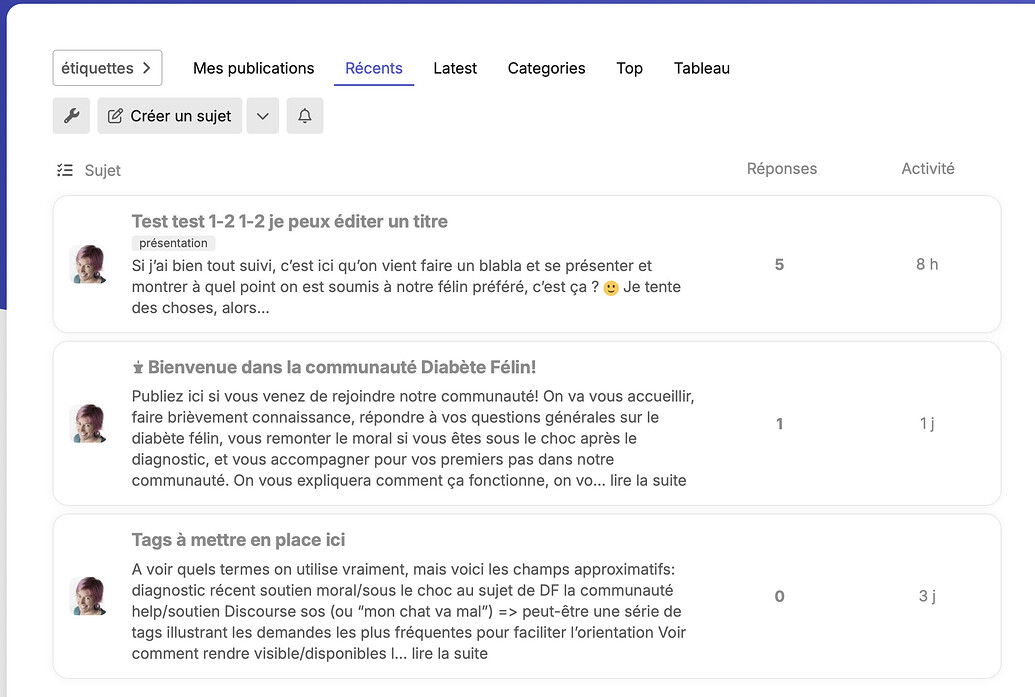Toggle bulk select icon beside Sujet
This screenshot has width=1035, height=697.
(65, 170)
